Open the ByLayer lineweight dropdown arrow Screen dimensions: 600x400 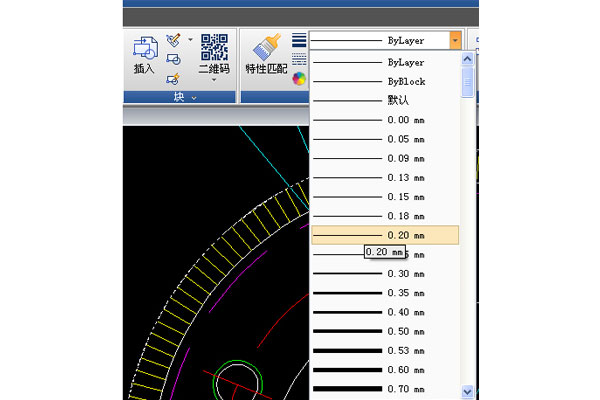(456, 41)
